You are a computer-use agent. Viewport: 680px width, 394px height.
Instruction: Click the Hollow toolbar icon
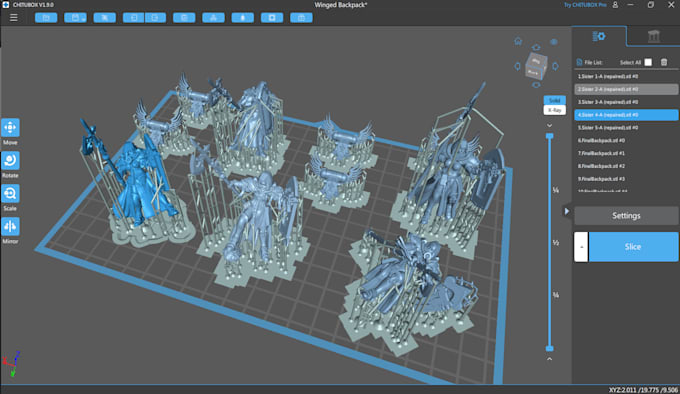pyautogui.click(x=242, y=18)
